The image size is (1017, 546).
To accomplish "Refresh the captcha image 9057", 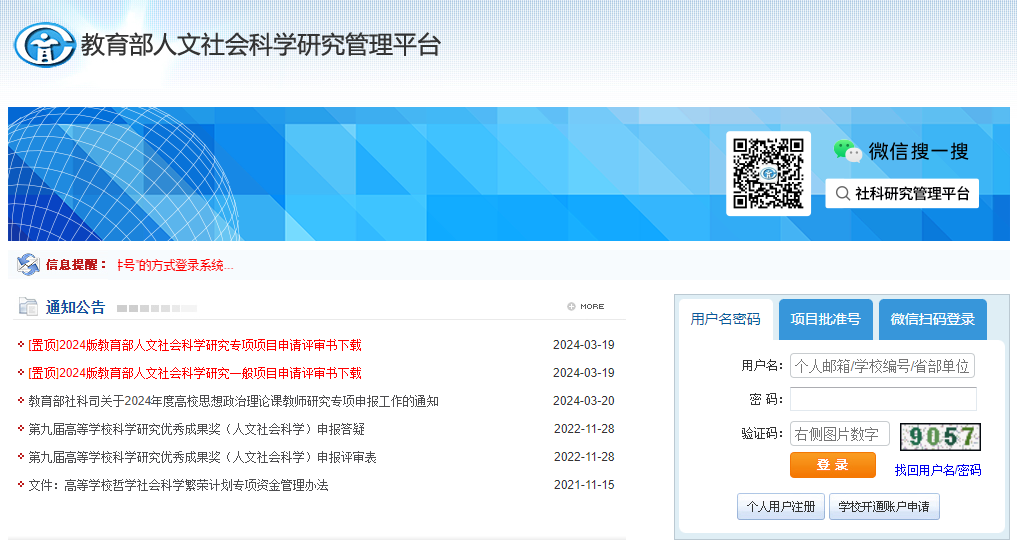I will (x=940, y=437).
